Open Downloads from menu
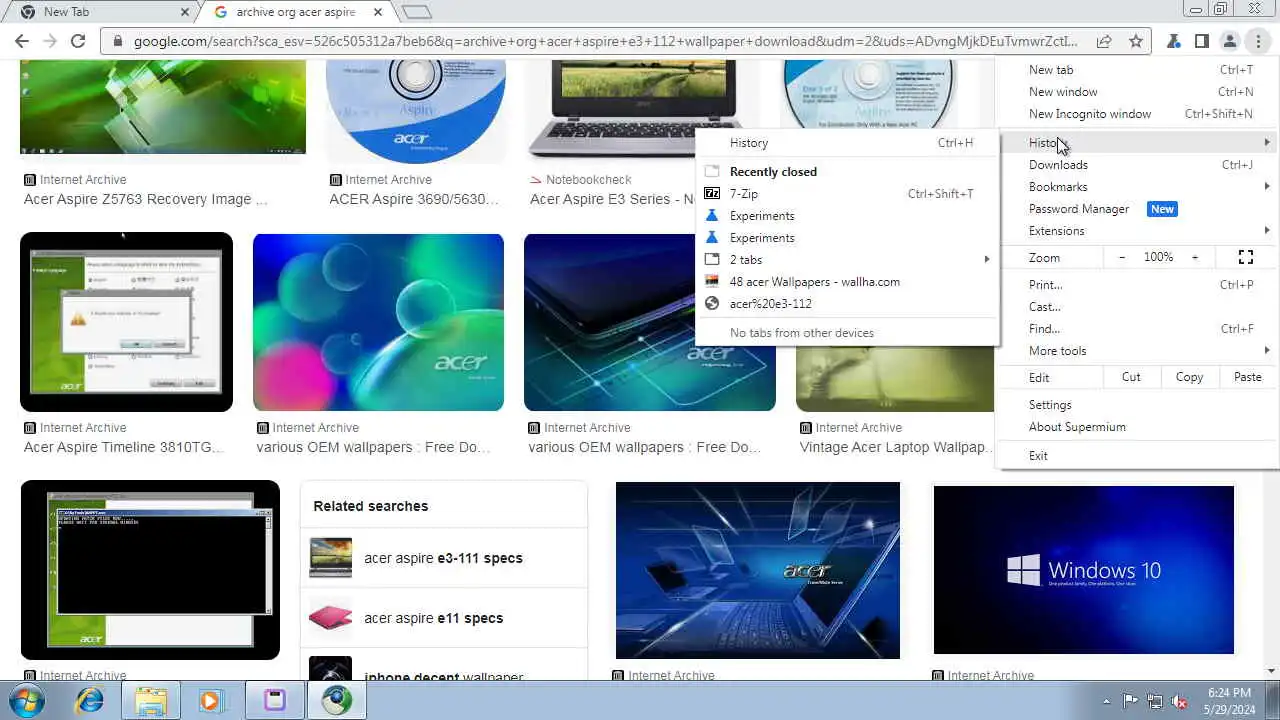Viewport: 1280px width, 720px height. (1137, 165)
